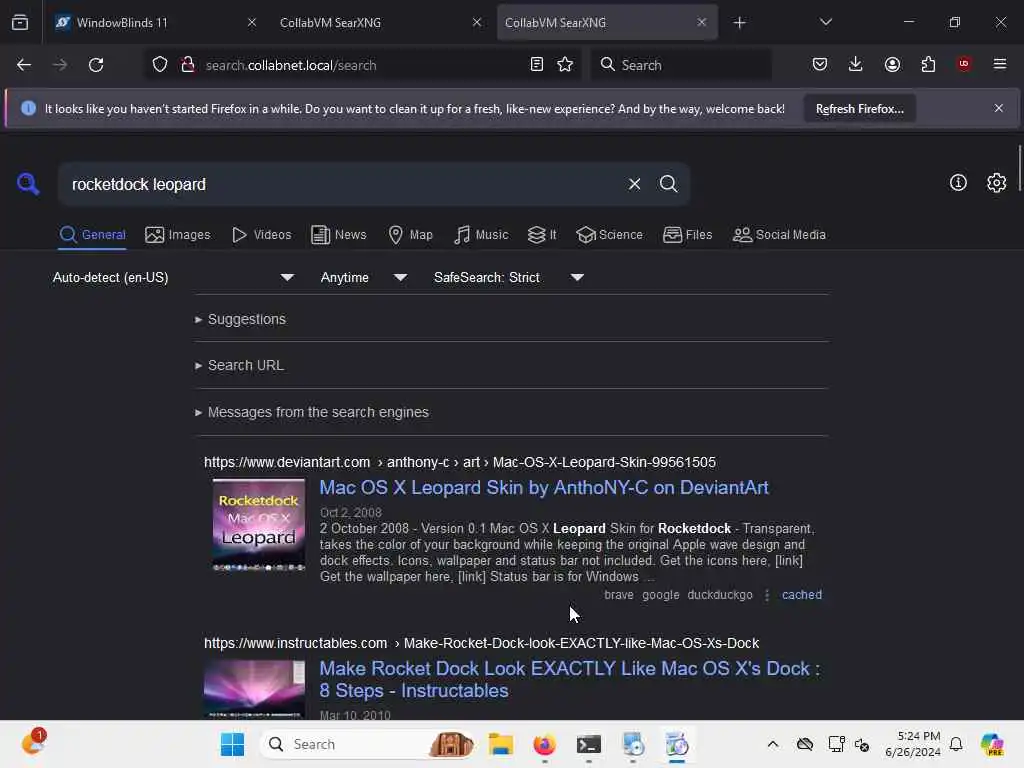
Task: Select the Music search category
Action: point(481,234)
